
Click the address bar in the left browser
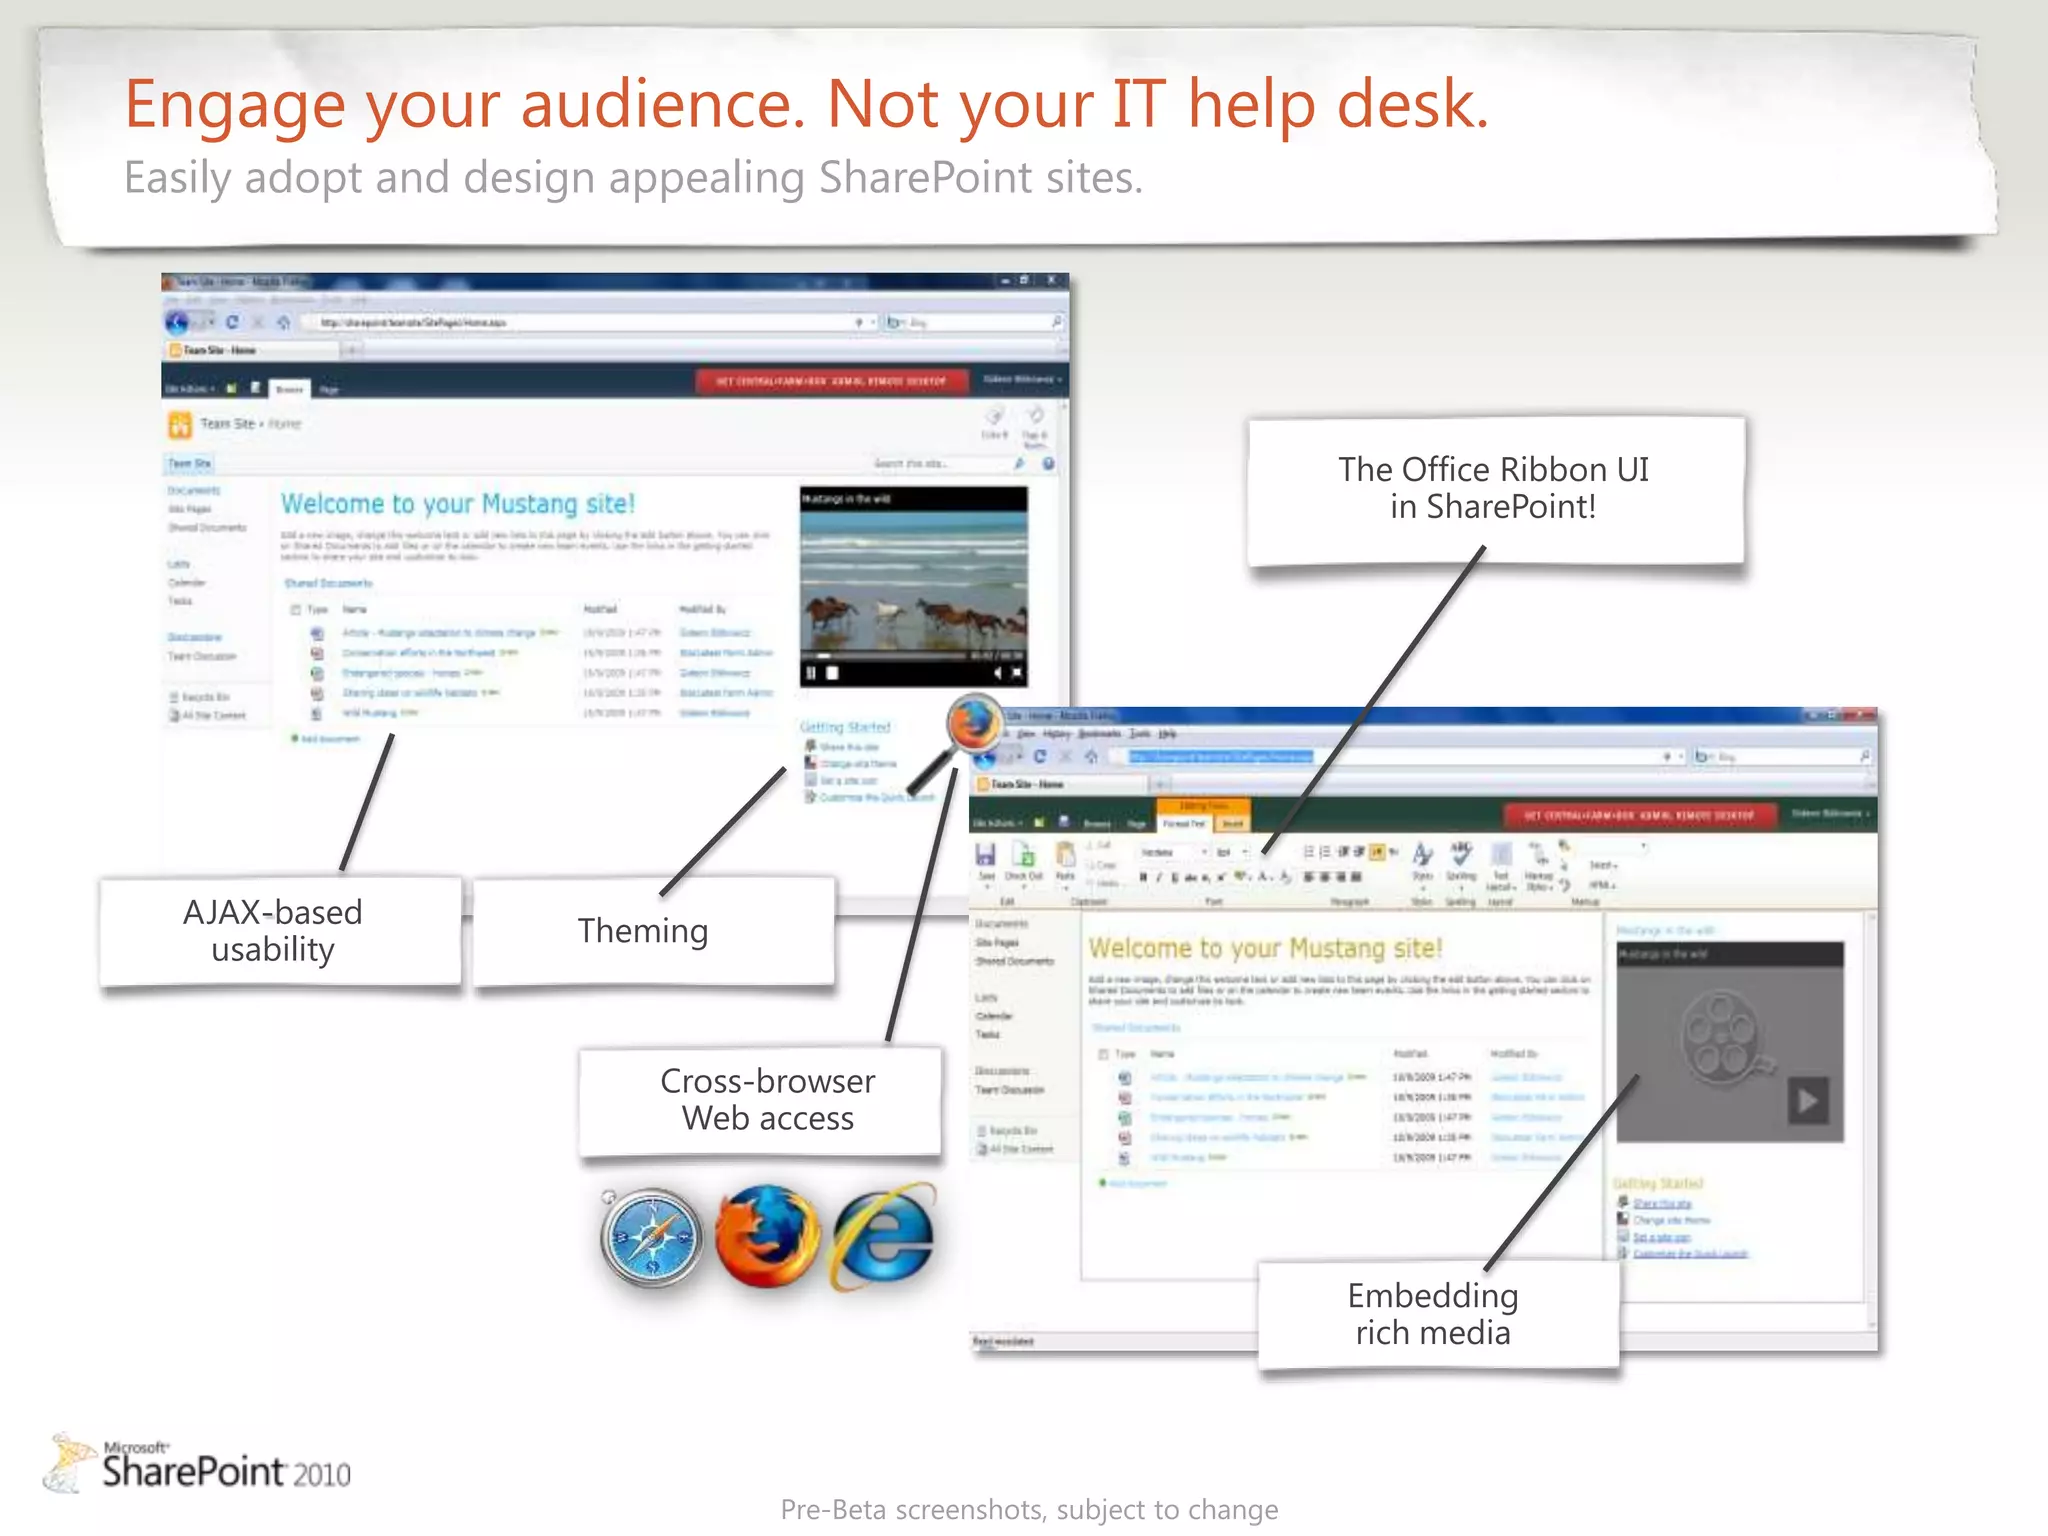(591, 322)
